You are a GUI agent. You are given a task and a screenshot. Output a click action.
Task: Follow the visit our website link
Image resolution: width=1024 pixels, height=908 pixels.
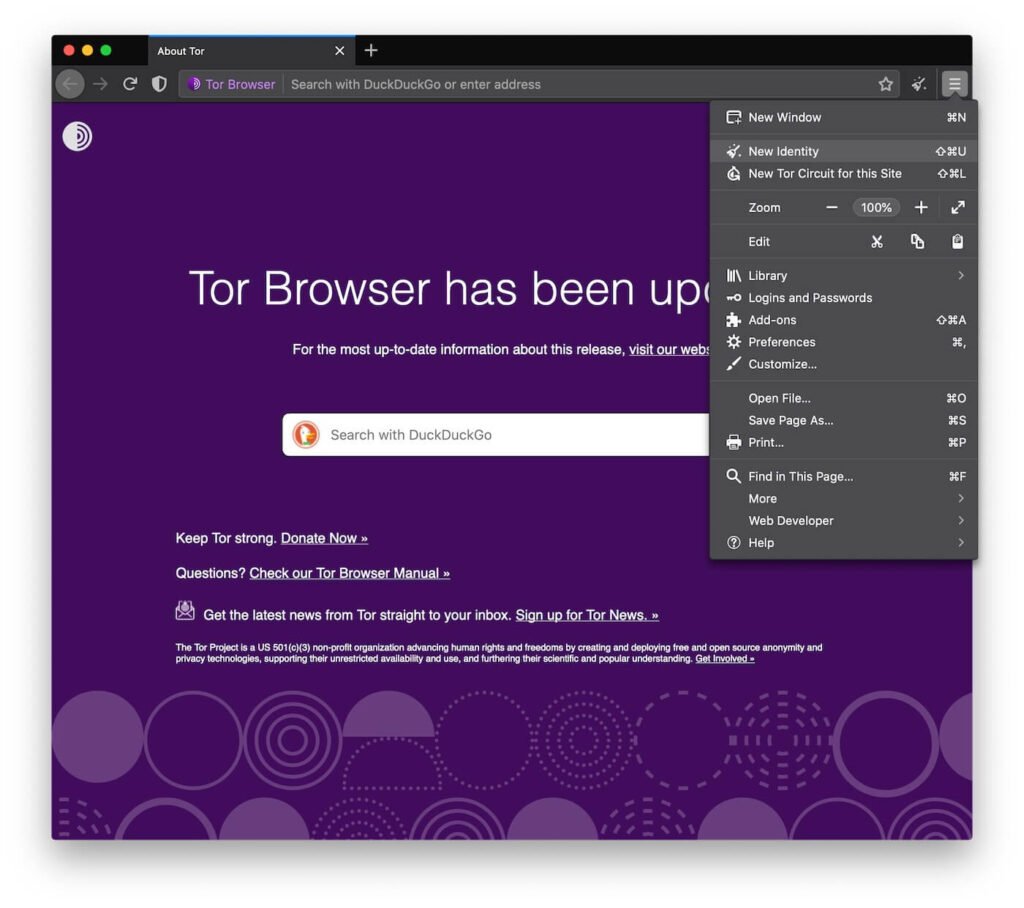coord(669,349)
